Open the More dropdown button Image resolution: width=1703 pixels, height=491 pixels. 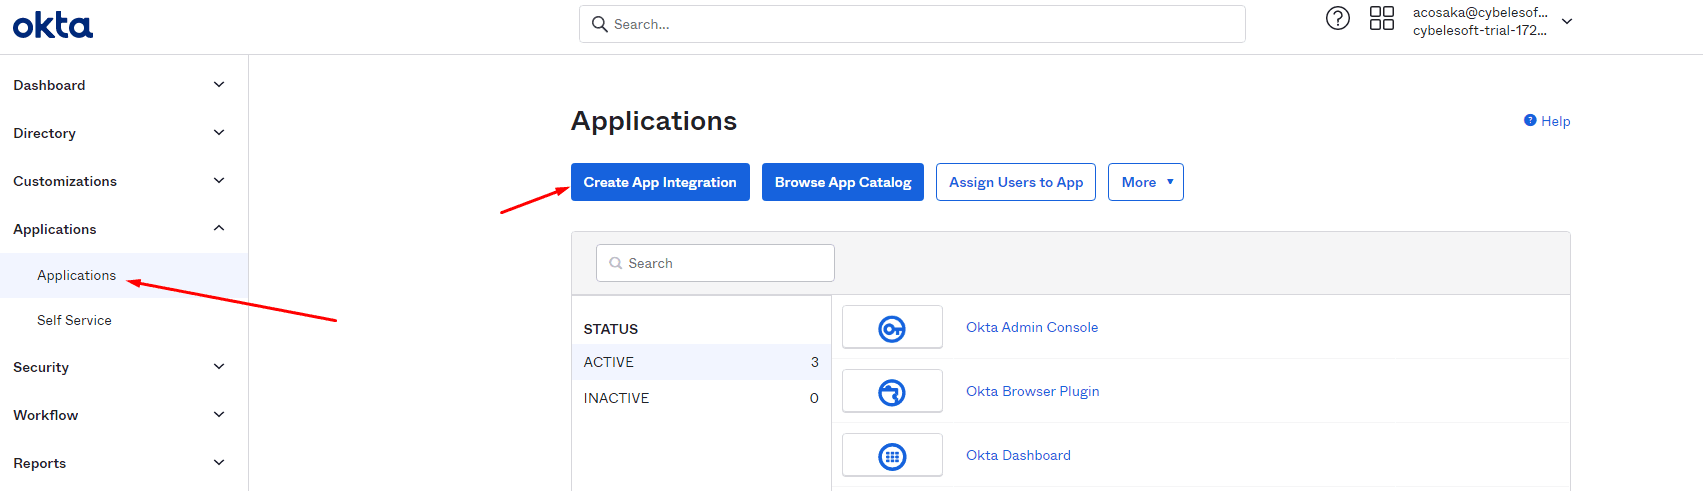tap(1146, 182)
